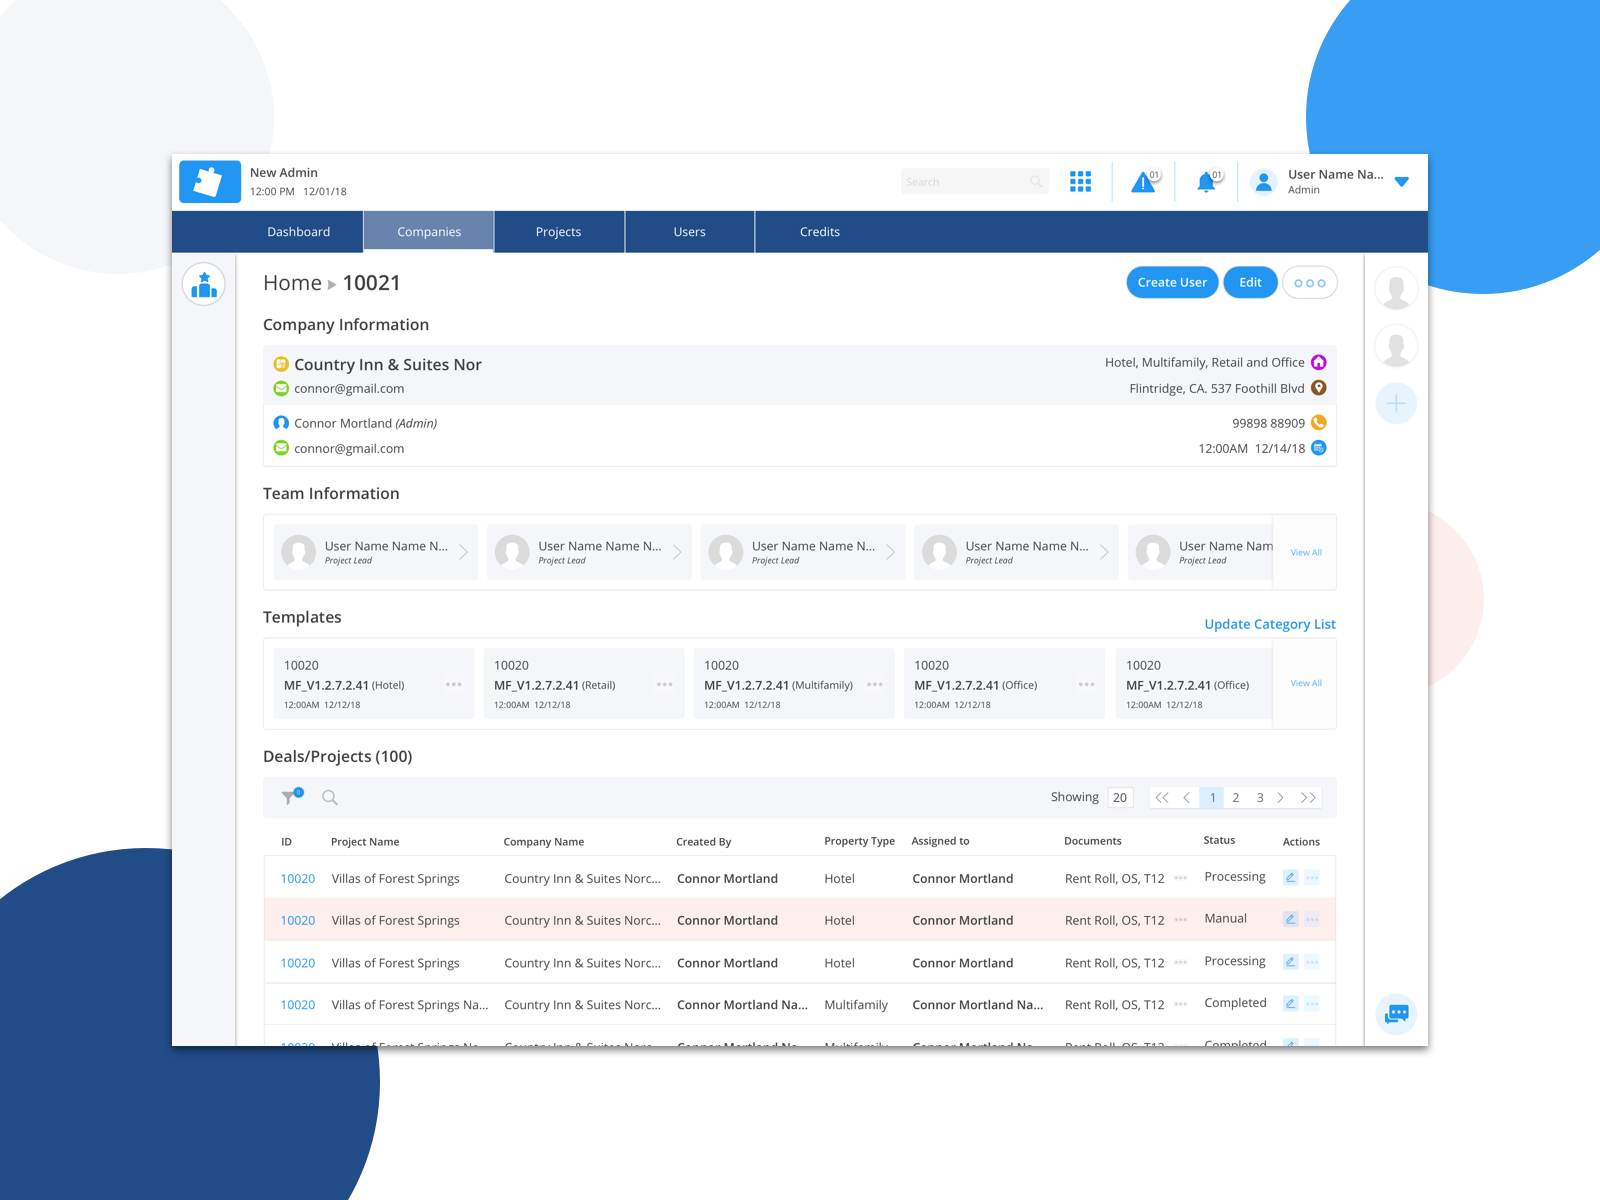Click the deals table search magnifier icon
1600x1200 pixels.
click(x=330, y=798)
